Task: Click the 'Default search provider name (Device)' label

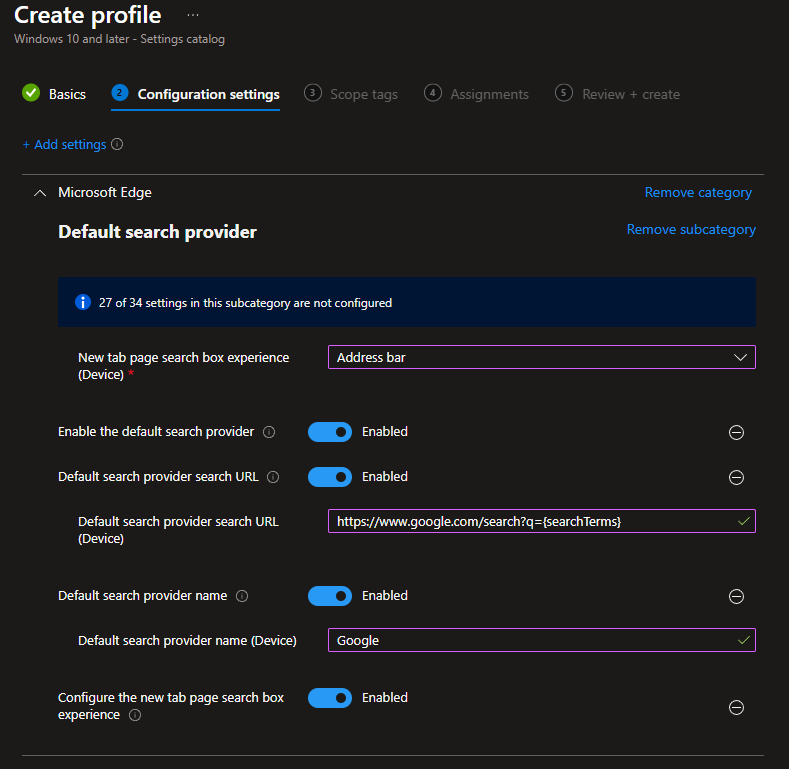Action: click(187, 641)
